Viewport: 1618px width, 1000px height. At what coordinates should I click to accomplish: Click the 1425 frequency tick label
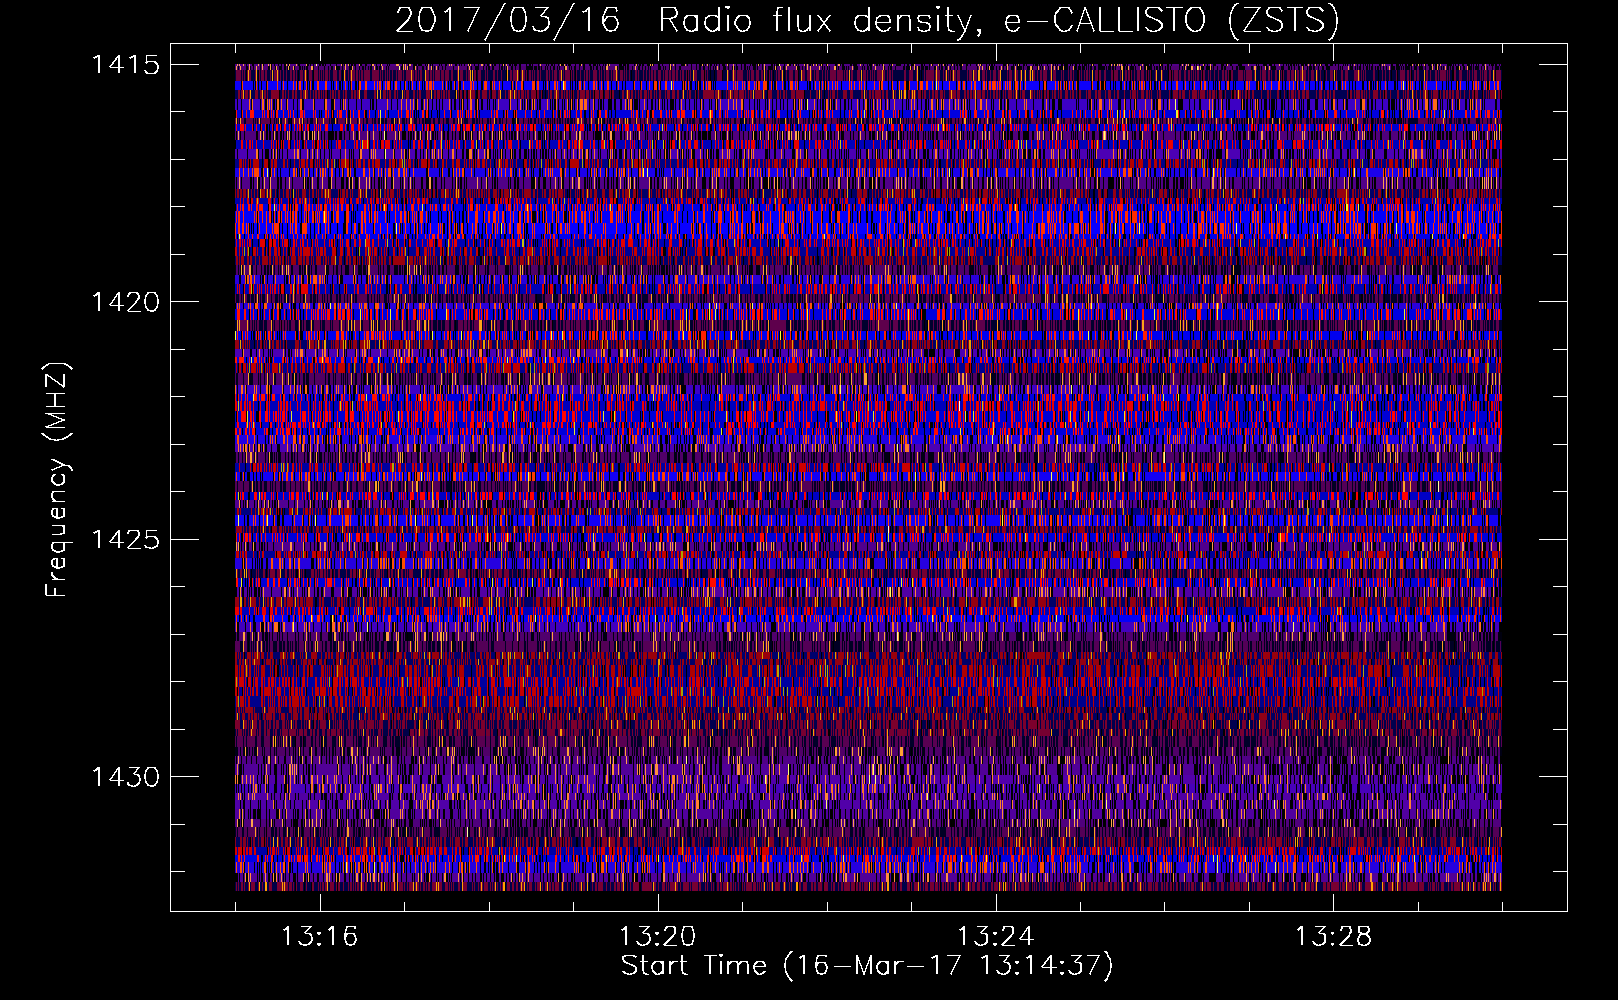(x=125, y=540)
